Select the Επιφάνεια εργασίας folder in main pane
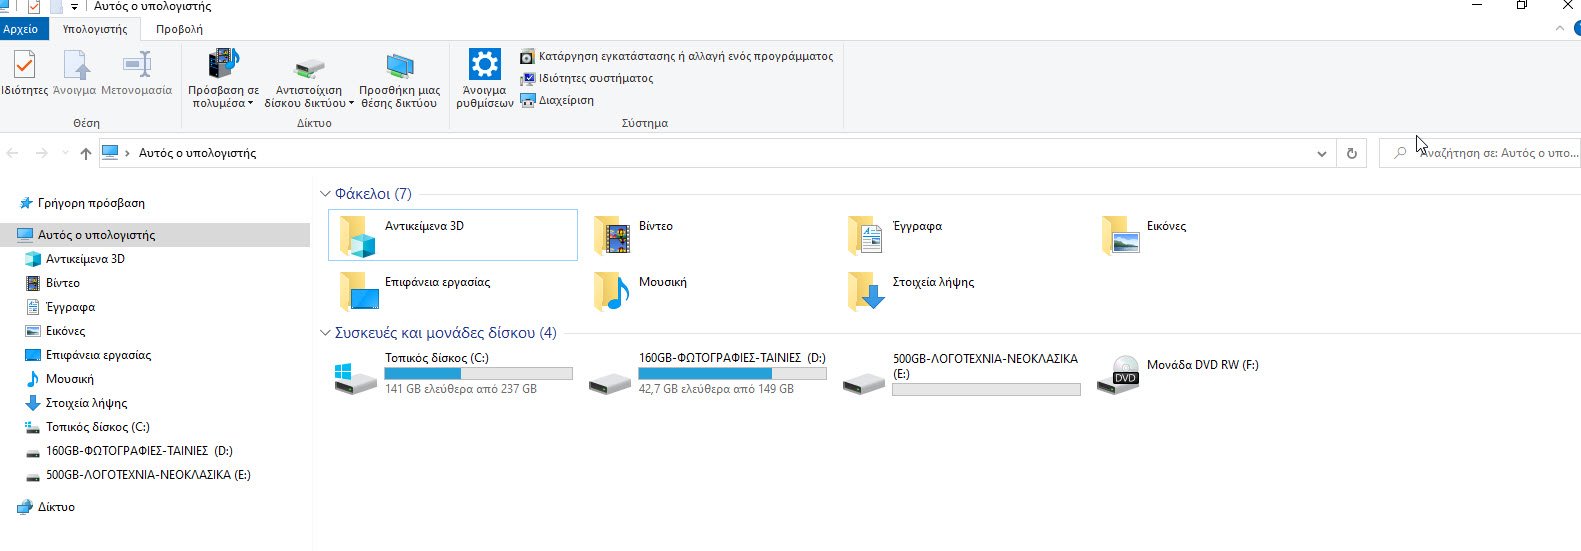The height and width of the screenshot is (551, 1581). [453, 291]
